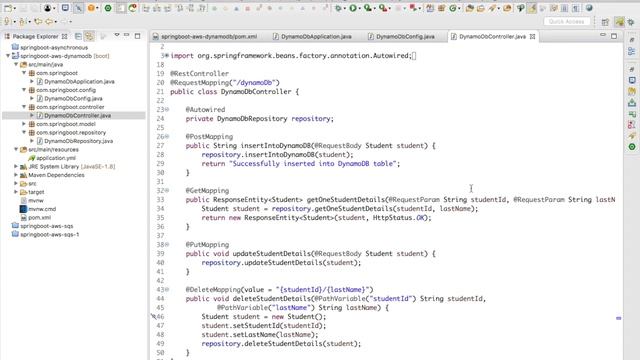Click Back navigation yellow arrow

coord(49,21)
